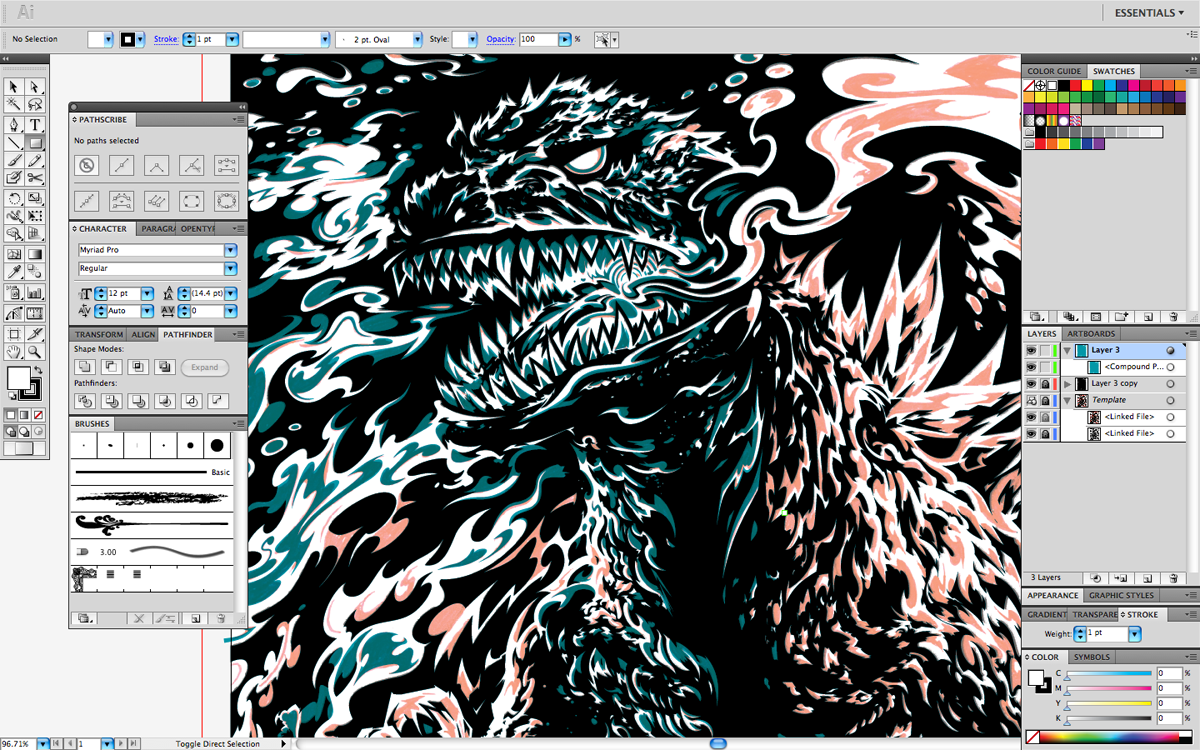Select the Scissors tool
This screenshot has width=1200, height=750.
coord(35,177)
